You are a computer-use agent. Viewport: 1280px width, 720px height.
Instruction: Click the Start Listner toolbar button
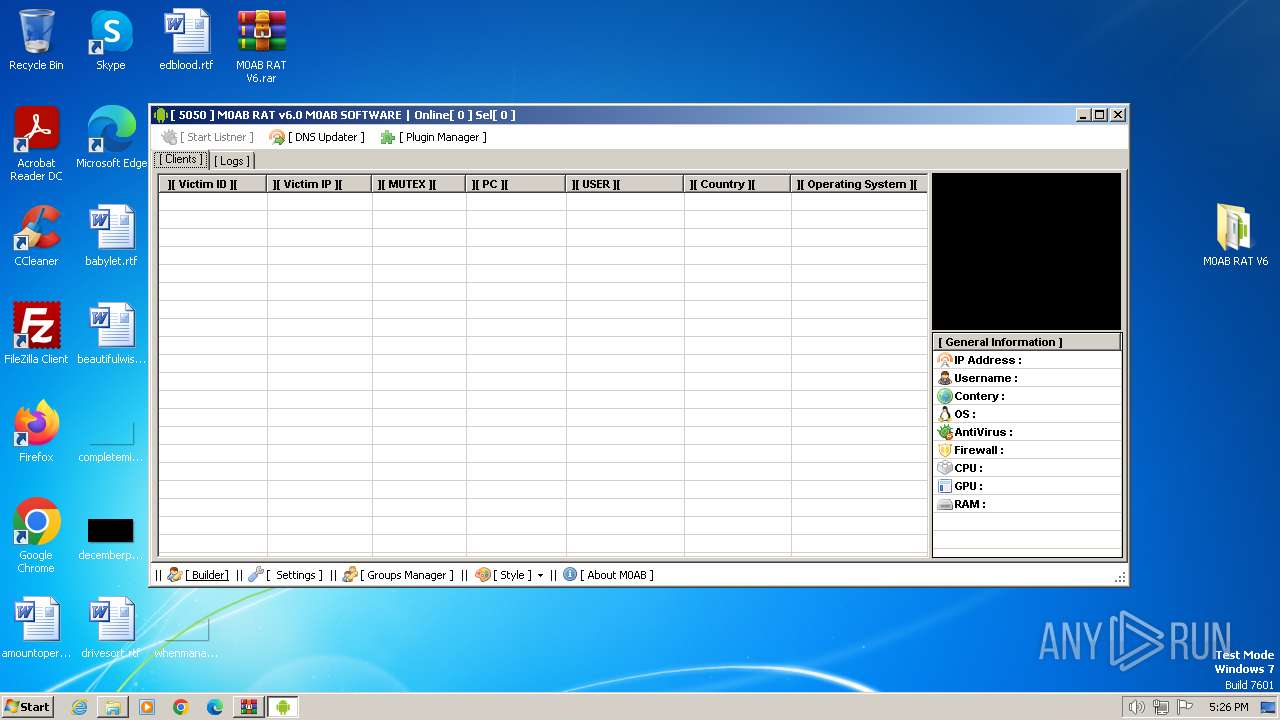pyautogui.click(x=208, y=137)
